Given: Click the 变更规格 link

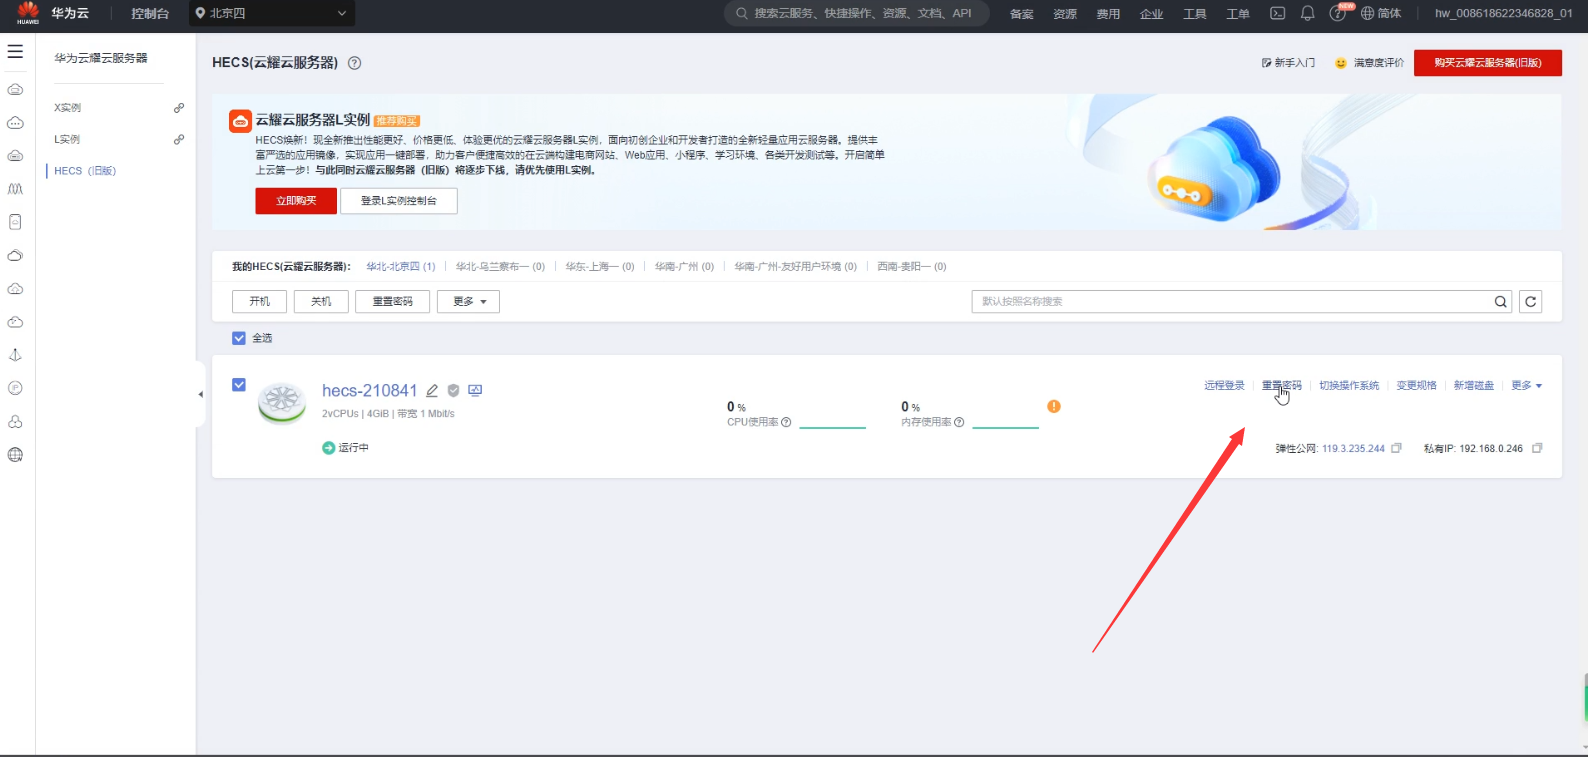Looking at the screenshot, I should click(1416, 386).
